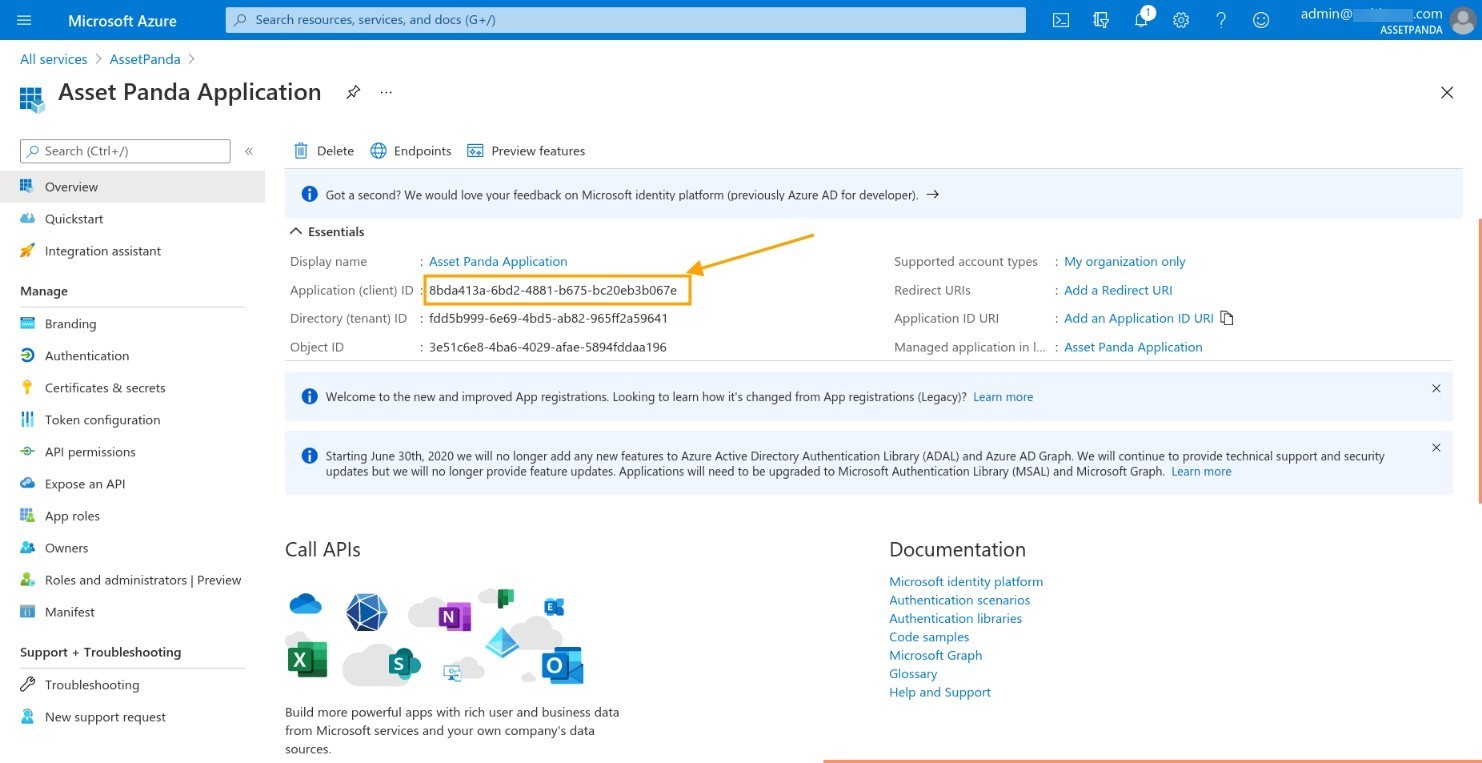Screen dimensions: 1482x763
Task: Open the Microsoft Graph documentation link
Action: coord(935,655)
